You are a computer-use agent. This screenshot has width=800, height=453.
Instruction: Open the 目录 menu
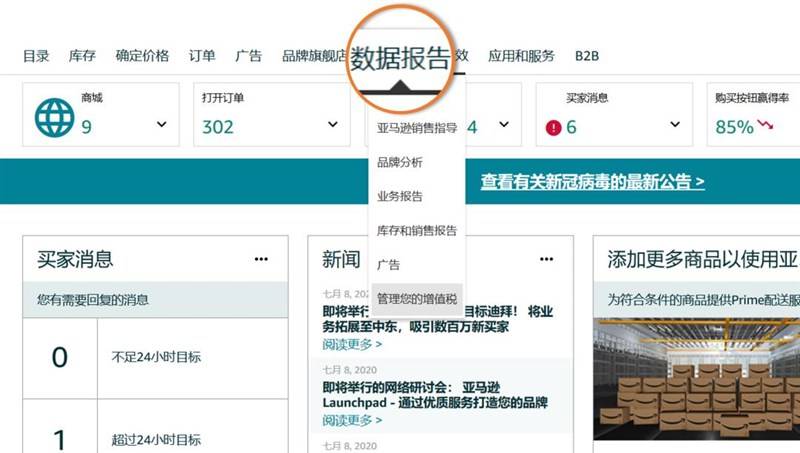(36, 56)
